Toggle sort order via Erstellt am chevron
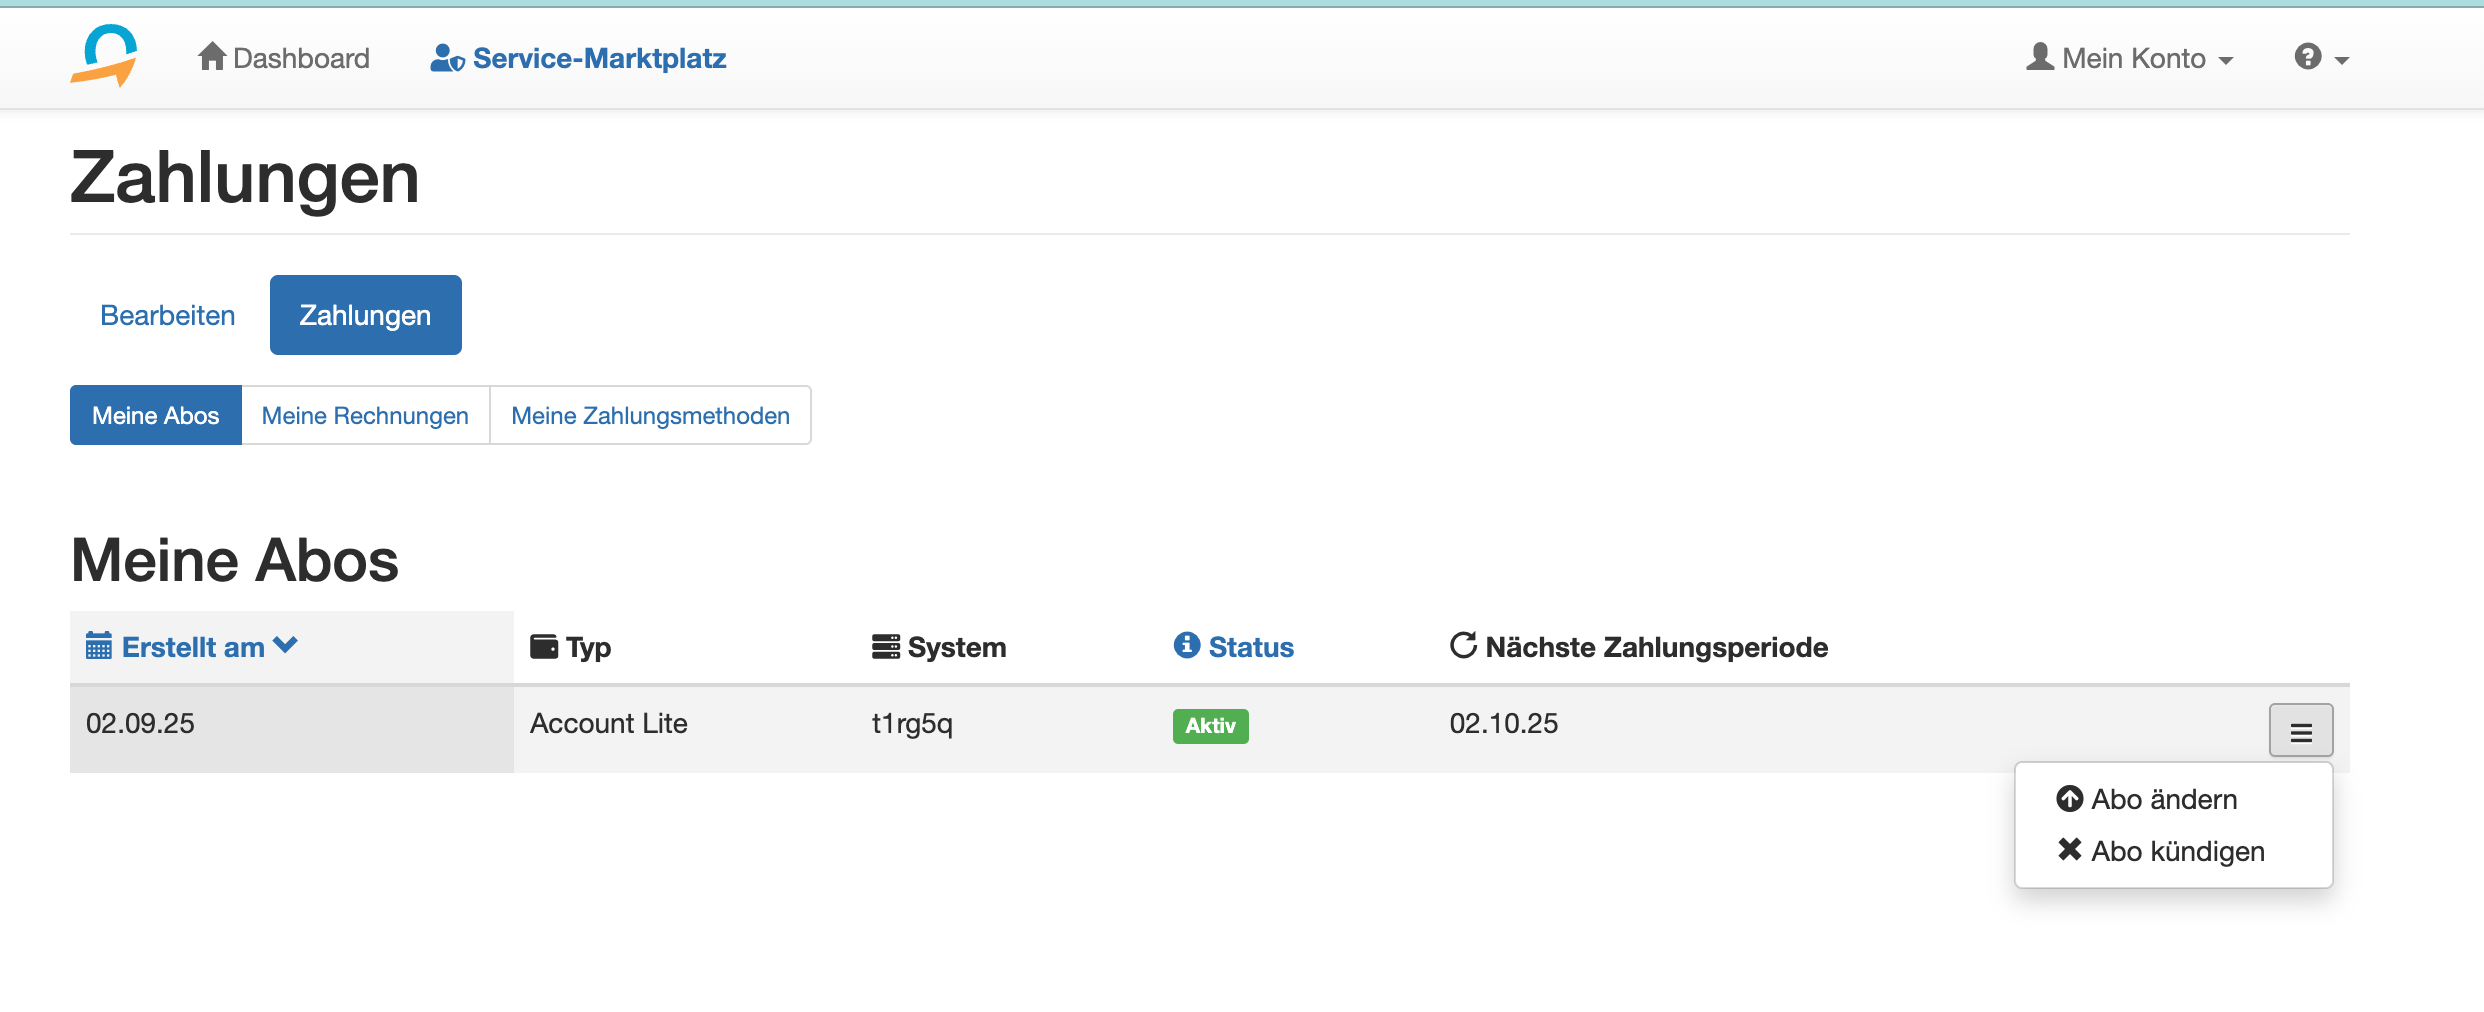The width and height of the screenshot is (2484, 1012). [285, 646]
